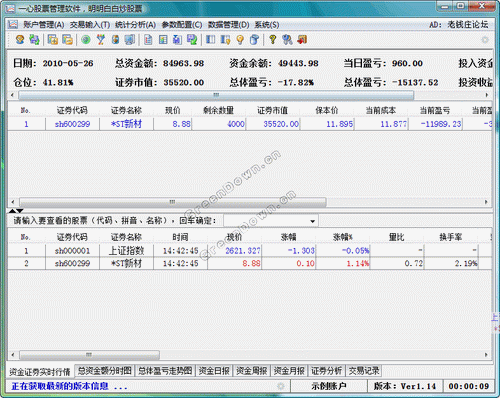Switch to the 资金月报 tab
Viewport: 500px width, 398px height.
tap(289, 371)
